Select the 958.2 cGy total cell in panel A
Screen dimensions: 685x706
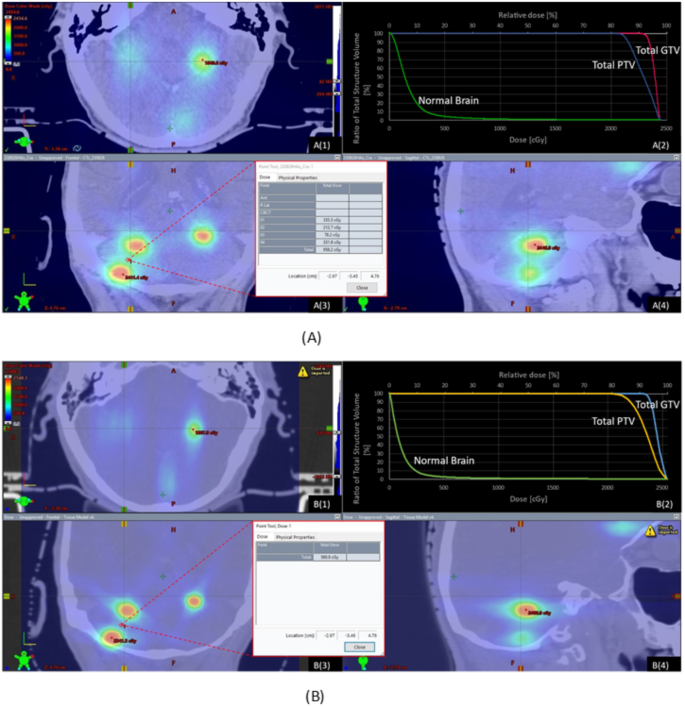332,249
